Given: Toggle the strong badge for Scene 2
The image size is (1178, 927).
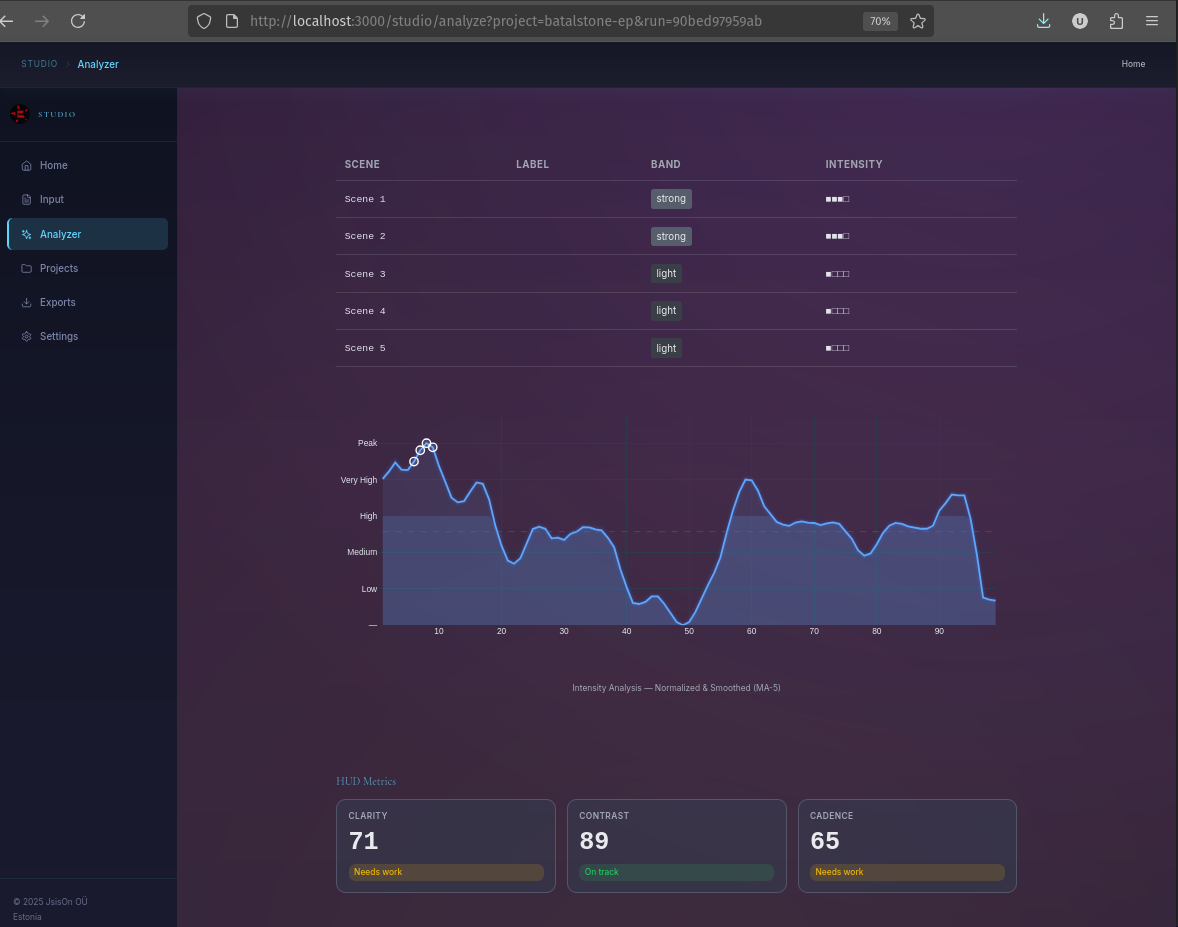Looking at the screenshot, I should 671,236.
